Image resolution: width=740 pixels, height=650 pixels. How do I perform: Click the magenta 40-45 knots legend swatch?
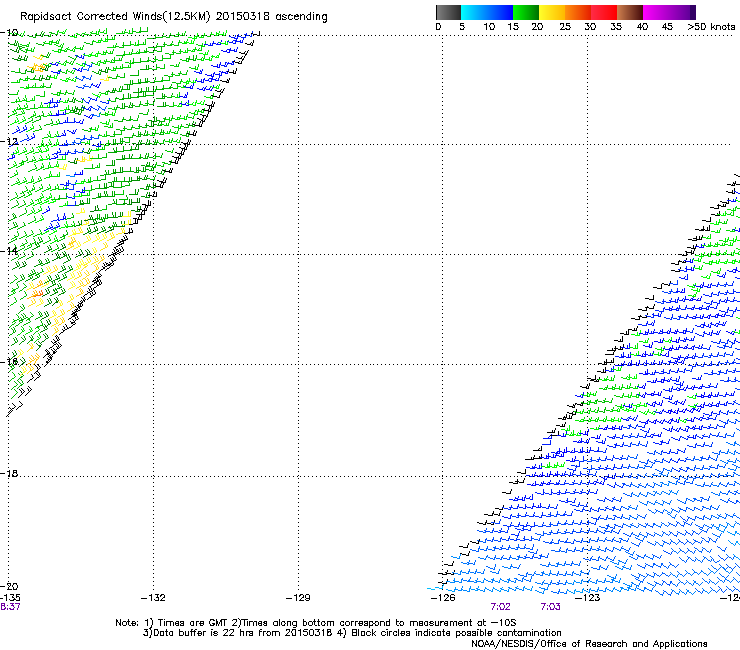pyautogui.click(x=656, y=12)
